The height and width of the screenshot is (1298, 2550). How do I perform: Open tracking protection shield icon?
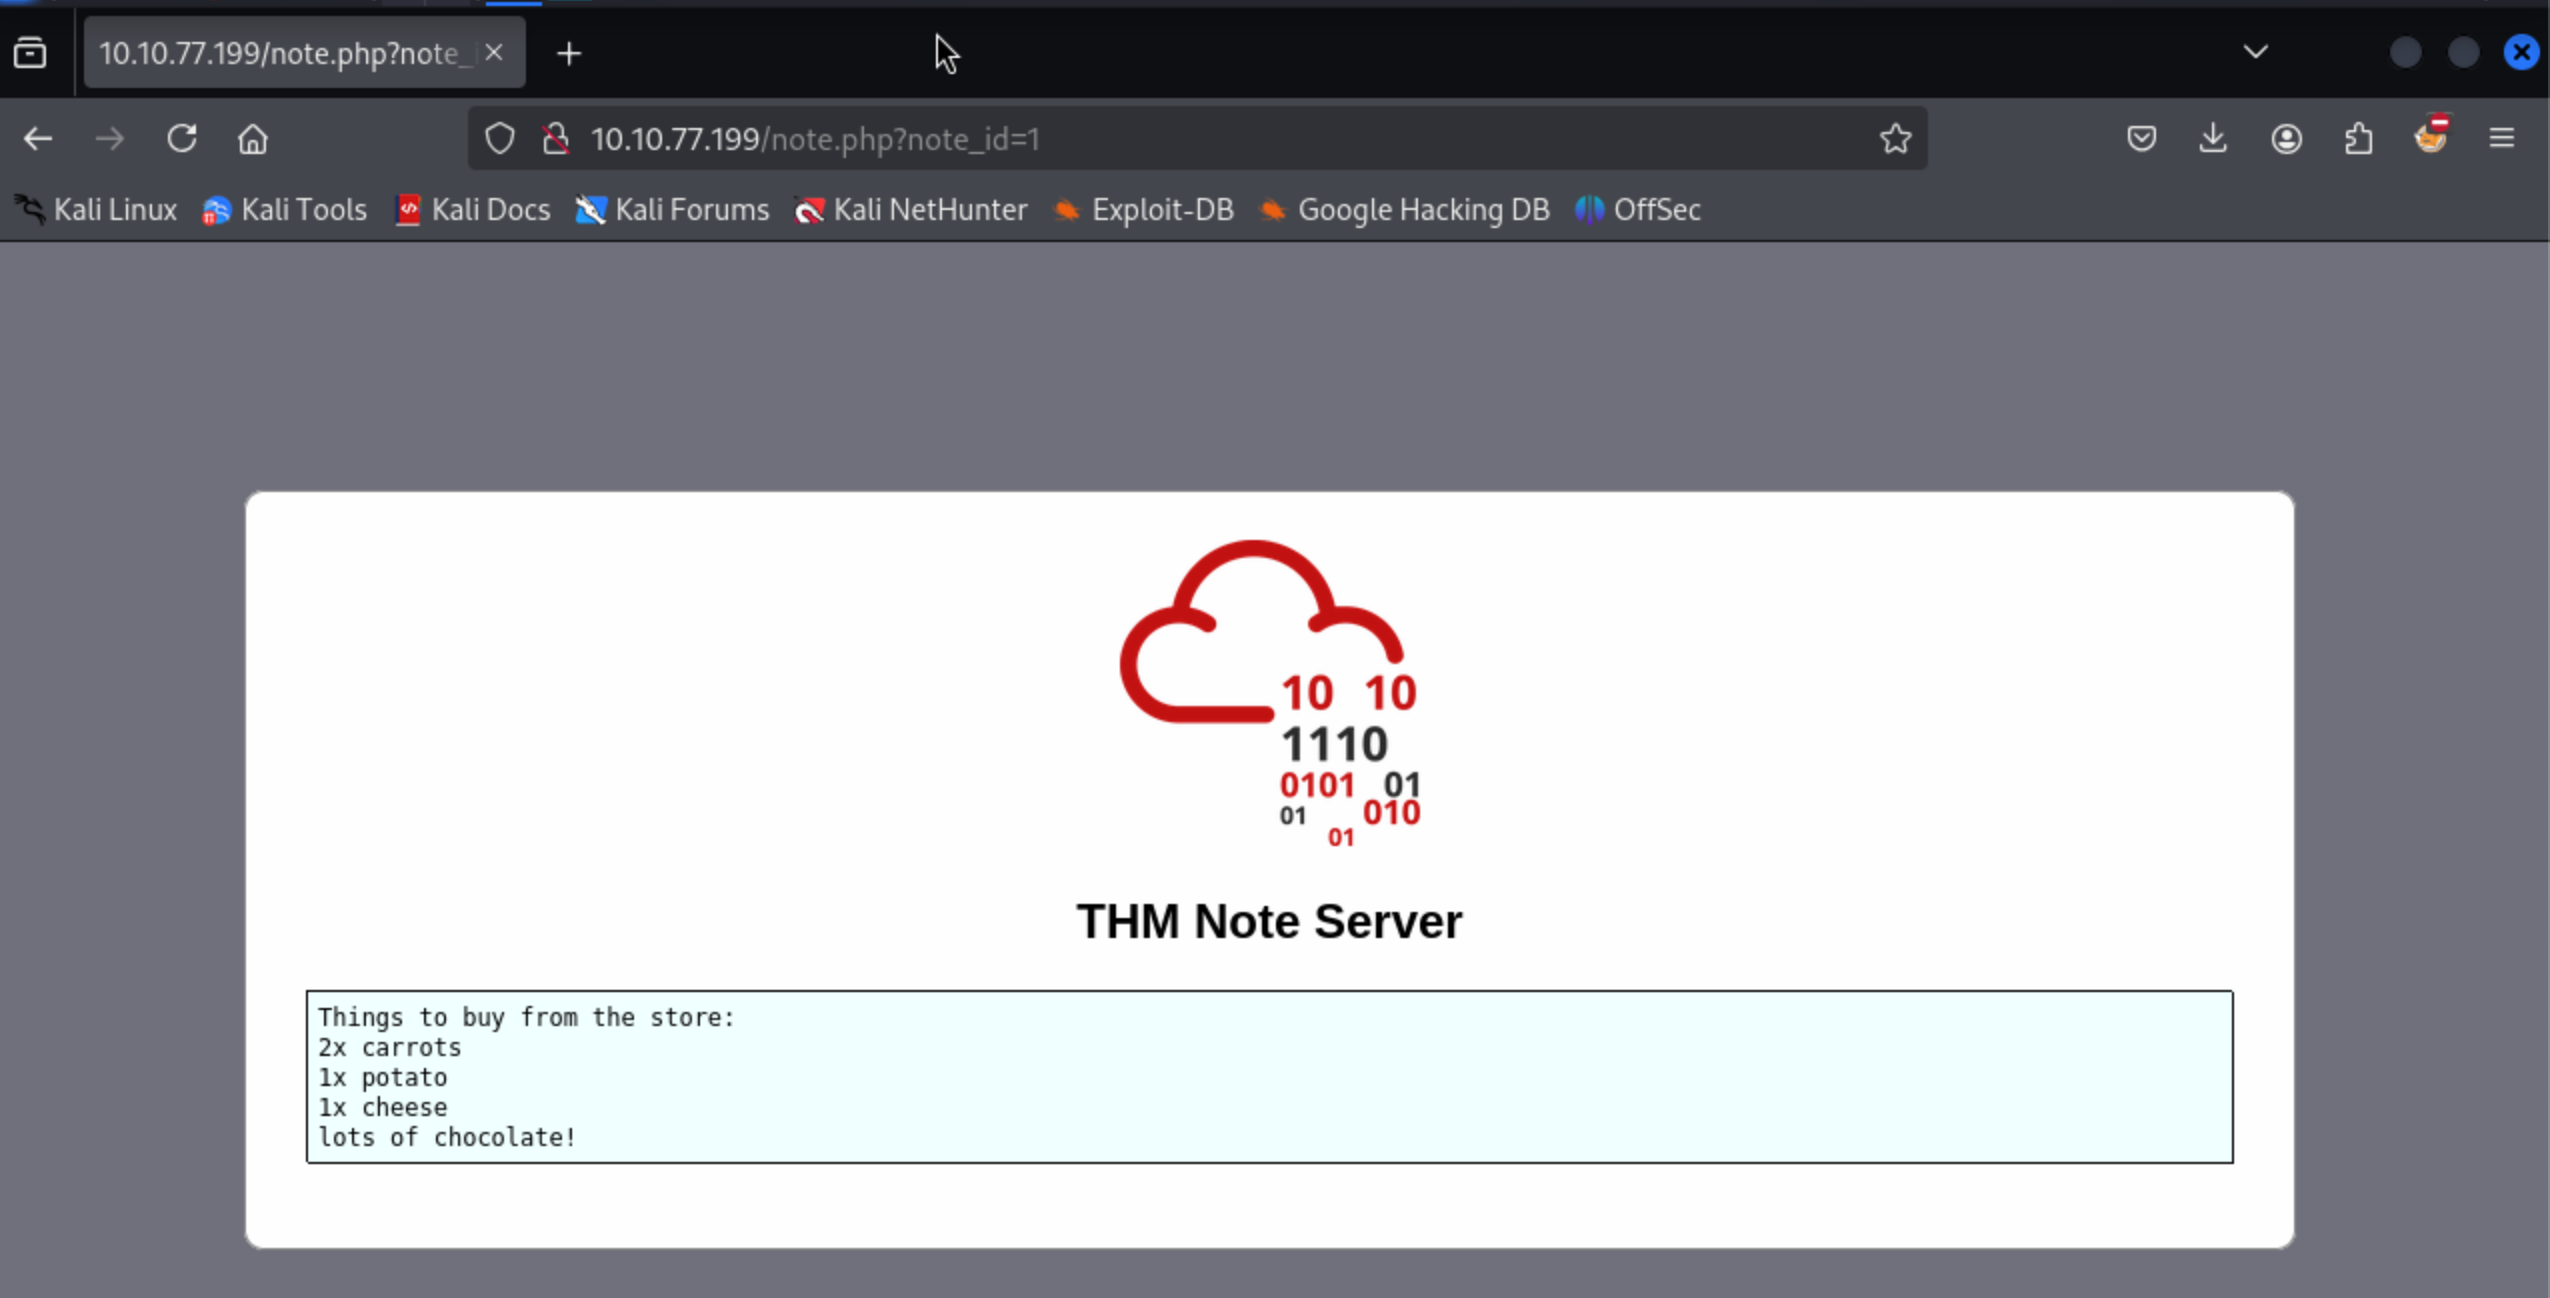500,139
